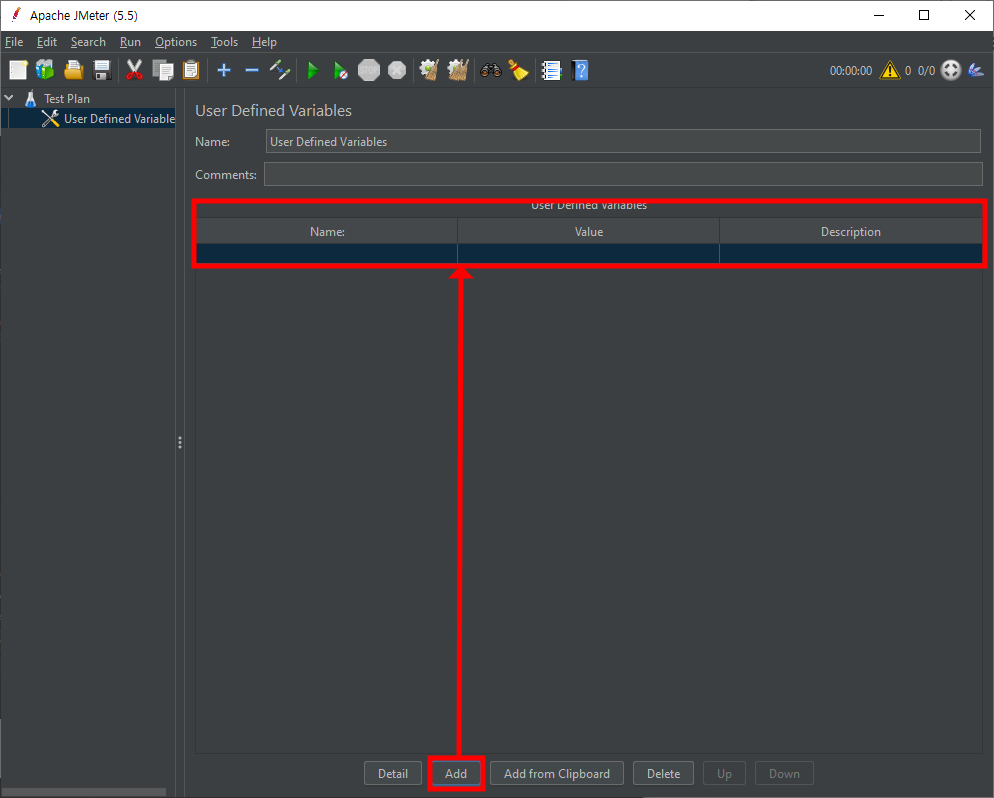The width and height of the screenshot is (994, 798).
Task: Select the Test Plan tree item
Action: tap(67, 99)
